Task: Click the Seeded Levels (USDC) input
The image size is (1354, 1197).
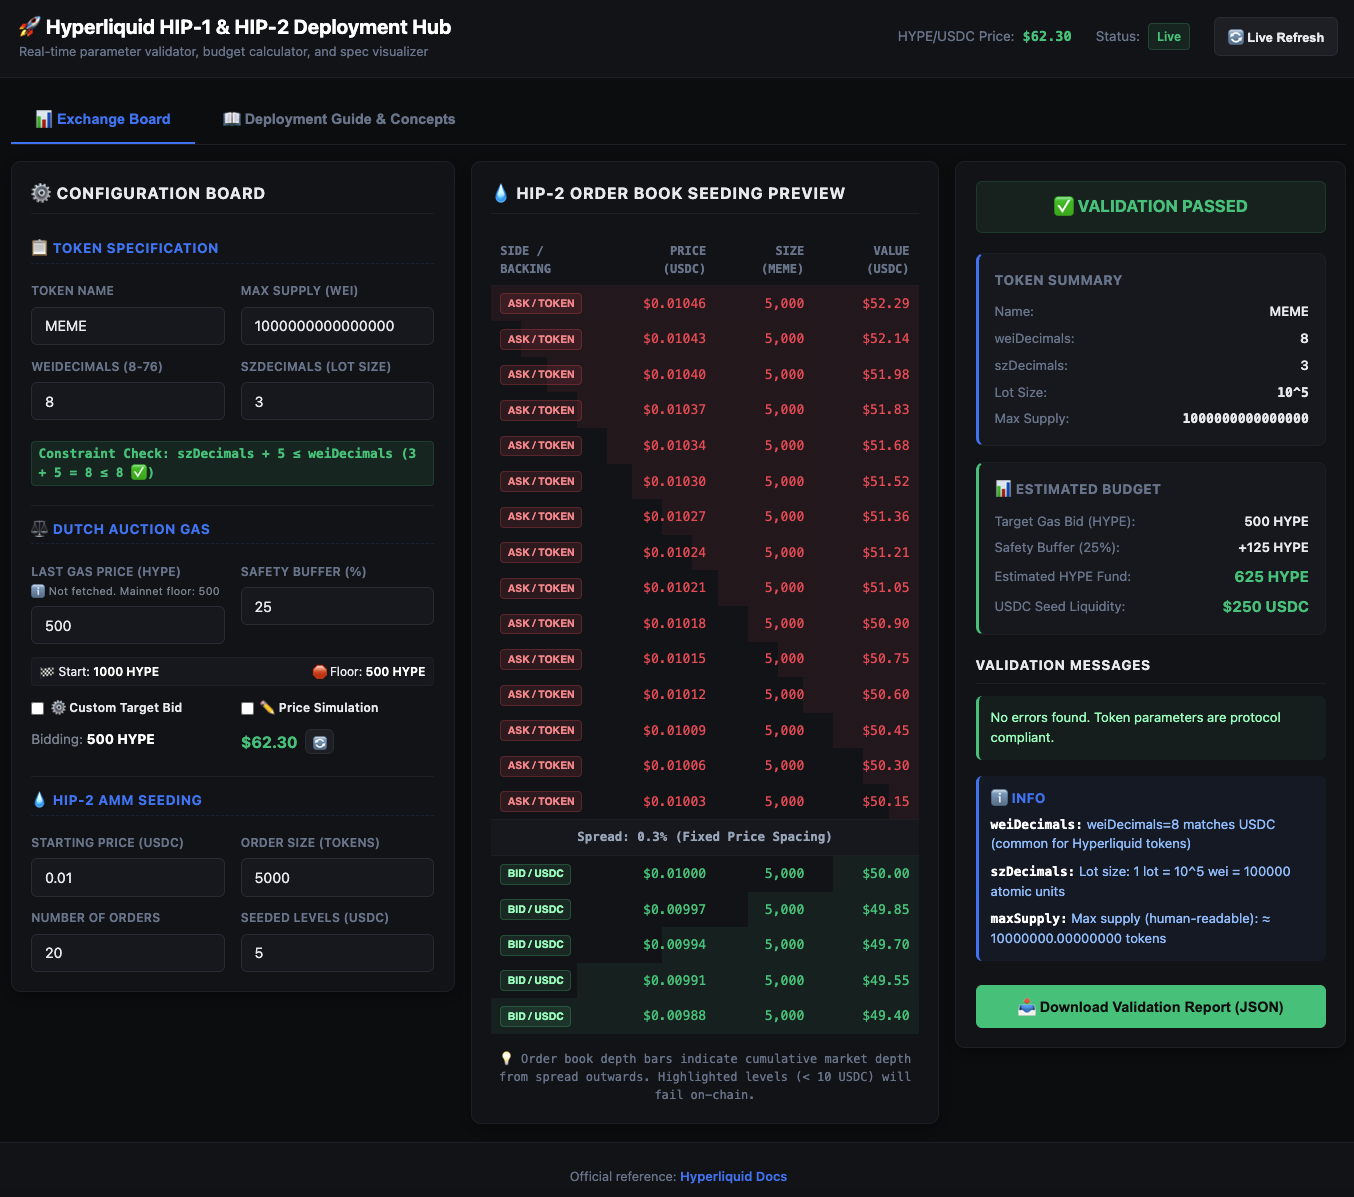Action: (x=337, y=953)
